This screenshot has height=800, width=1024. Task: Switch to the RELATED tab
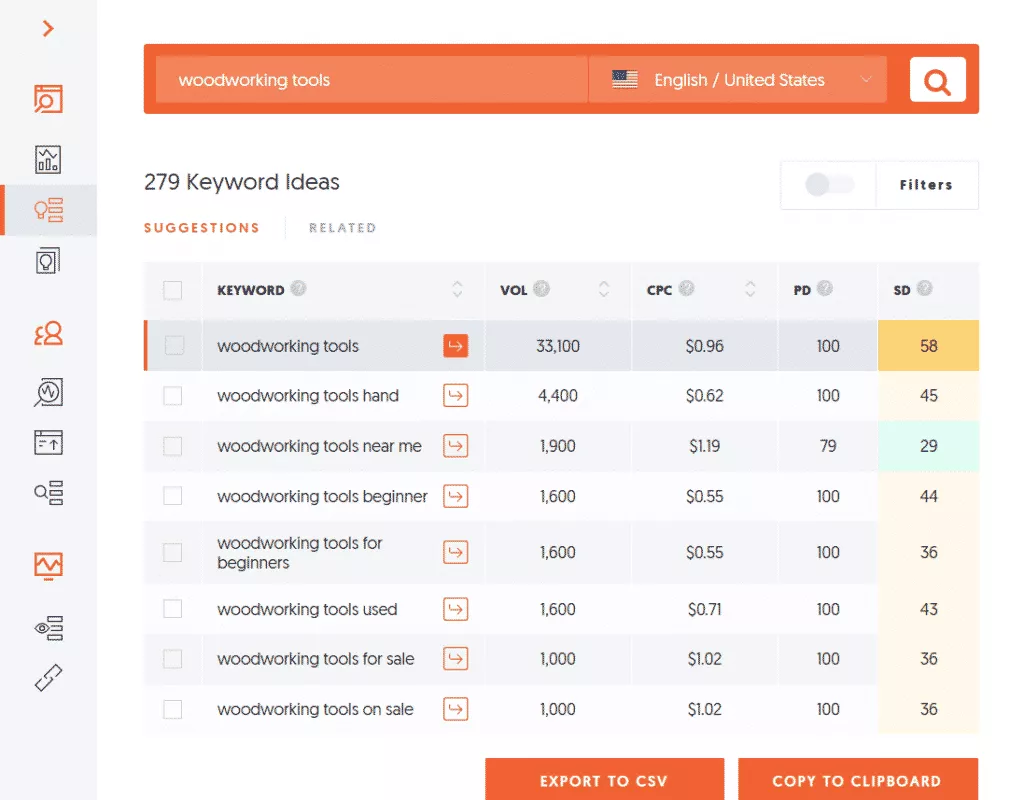click(342, 227)
